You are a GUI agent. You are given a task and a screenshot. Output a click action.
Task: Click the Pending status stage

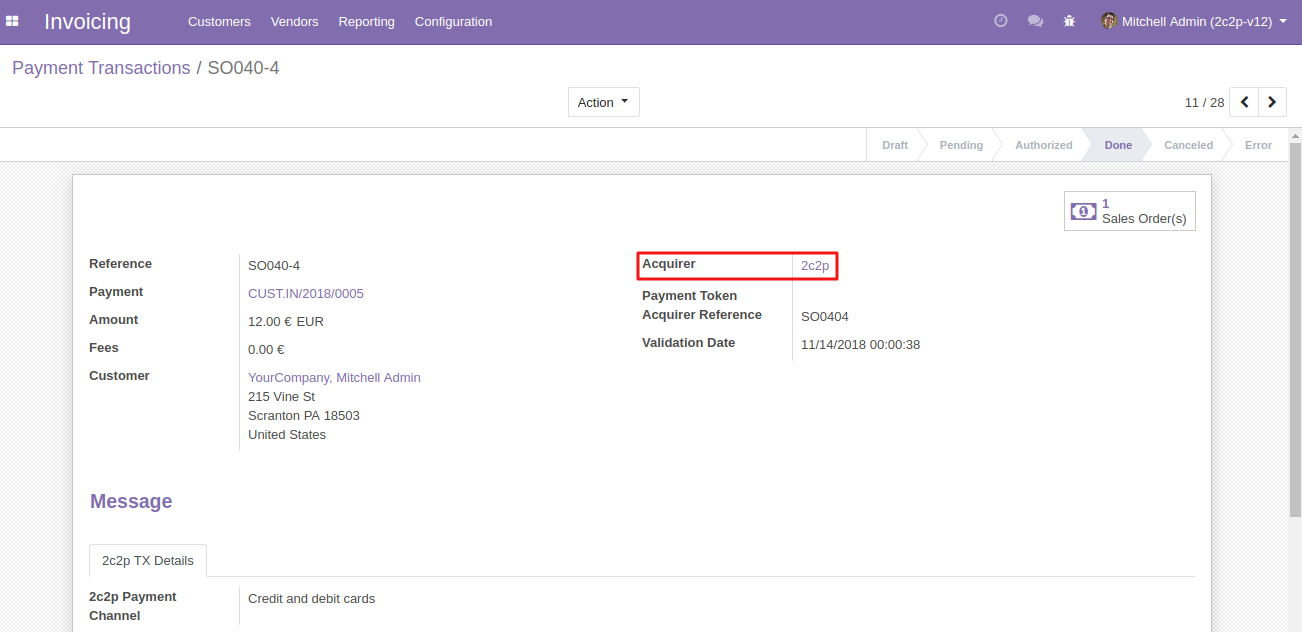(x=961, y=145)
